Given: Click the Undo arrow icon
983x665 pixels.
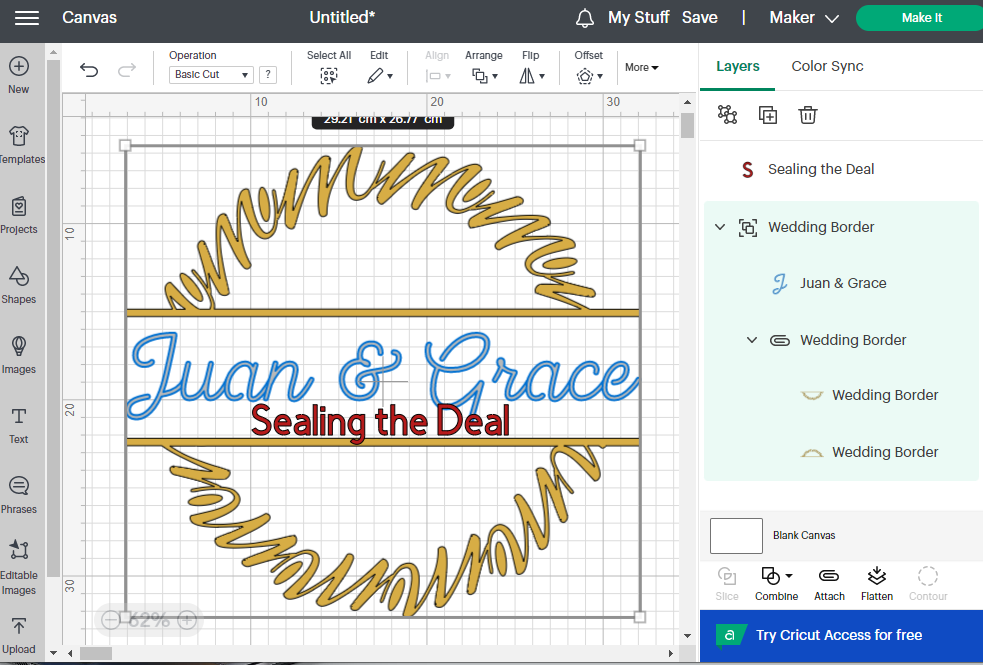Looking at the screenshot, I should pos(89,70).
